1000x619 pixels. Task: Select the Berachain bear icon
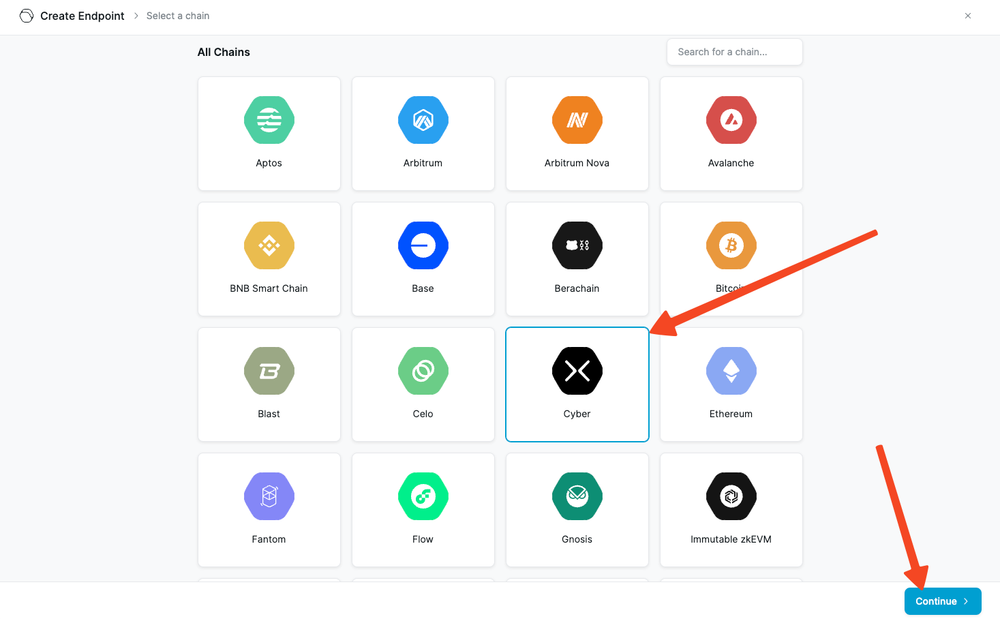pyautogui.click(x=577, y=245)
